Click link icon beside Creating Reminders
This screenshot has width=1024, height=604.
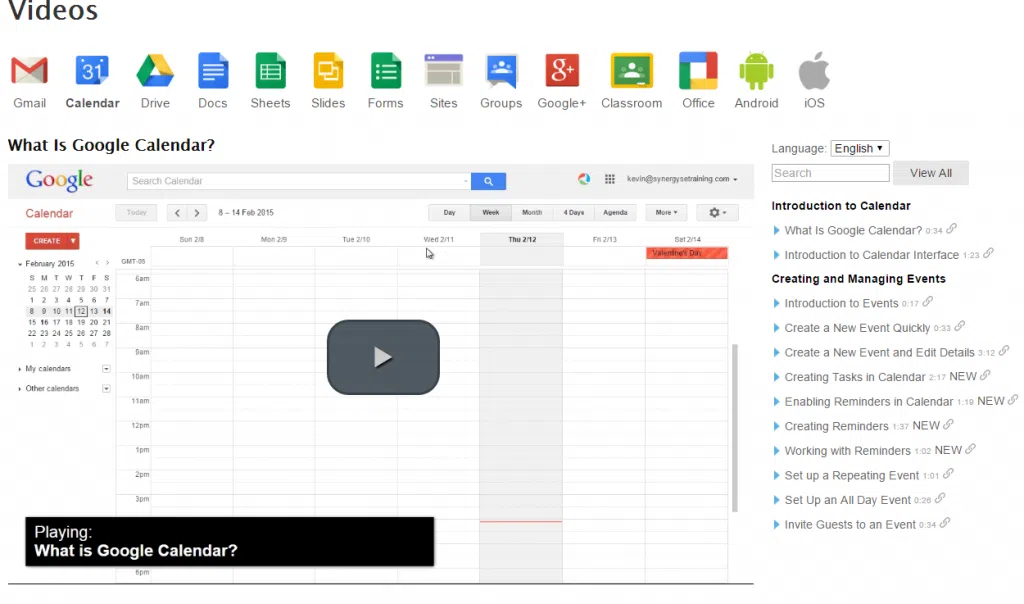pyautogui.click(x=948, y=424)
